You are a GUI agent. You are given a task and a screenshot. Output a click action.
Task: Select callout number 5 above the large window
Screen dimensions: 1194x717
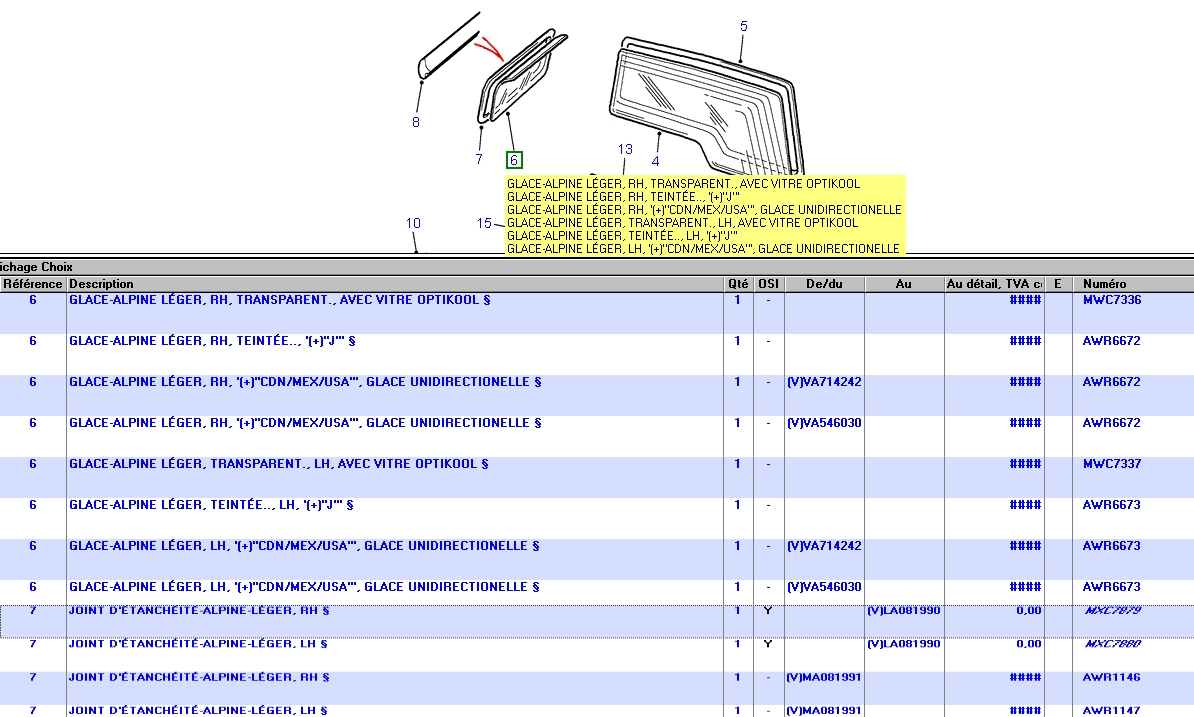pyautogui.click(x=743, y=27)
